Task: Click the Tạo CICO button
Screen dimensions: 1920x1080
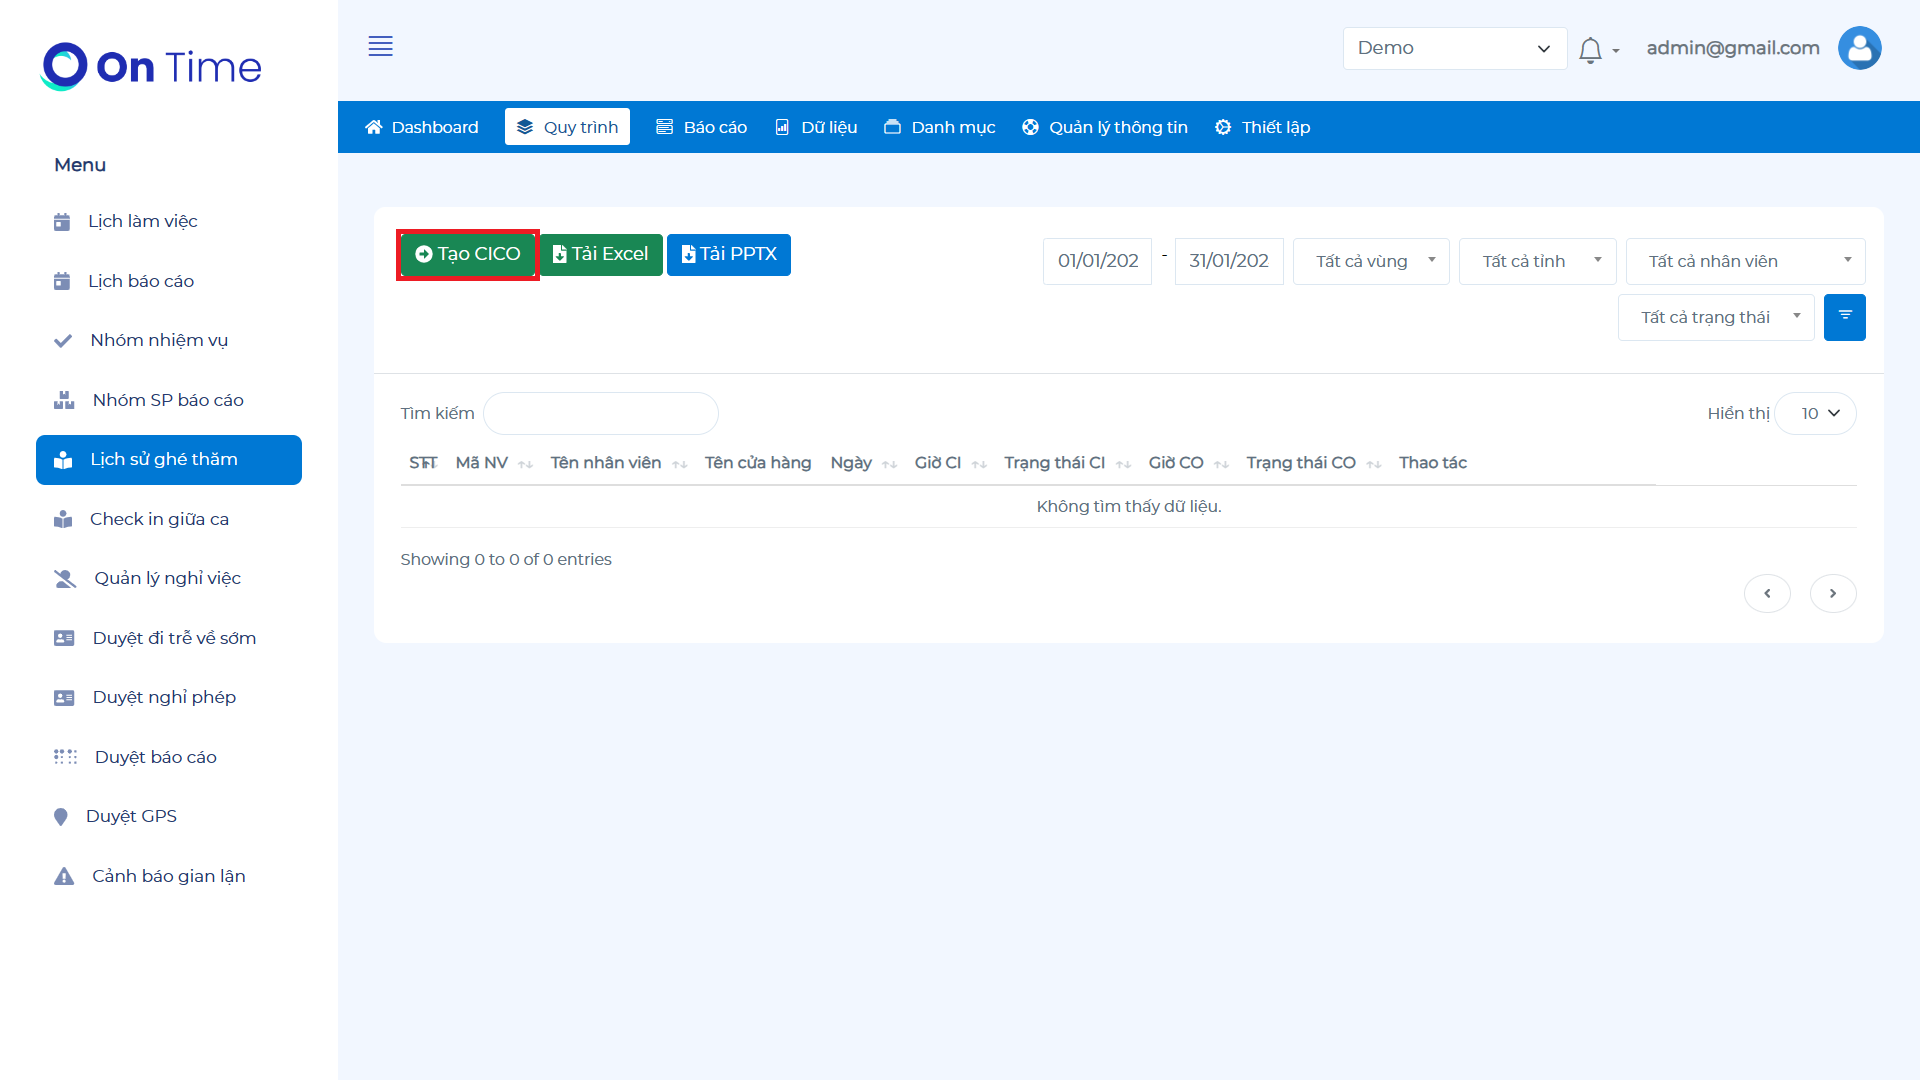Action: point(468,254)
